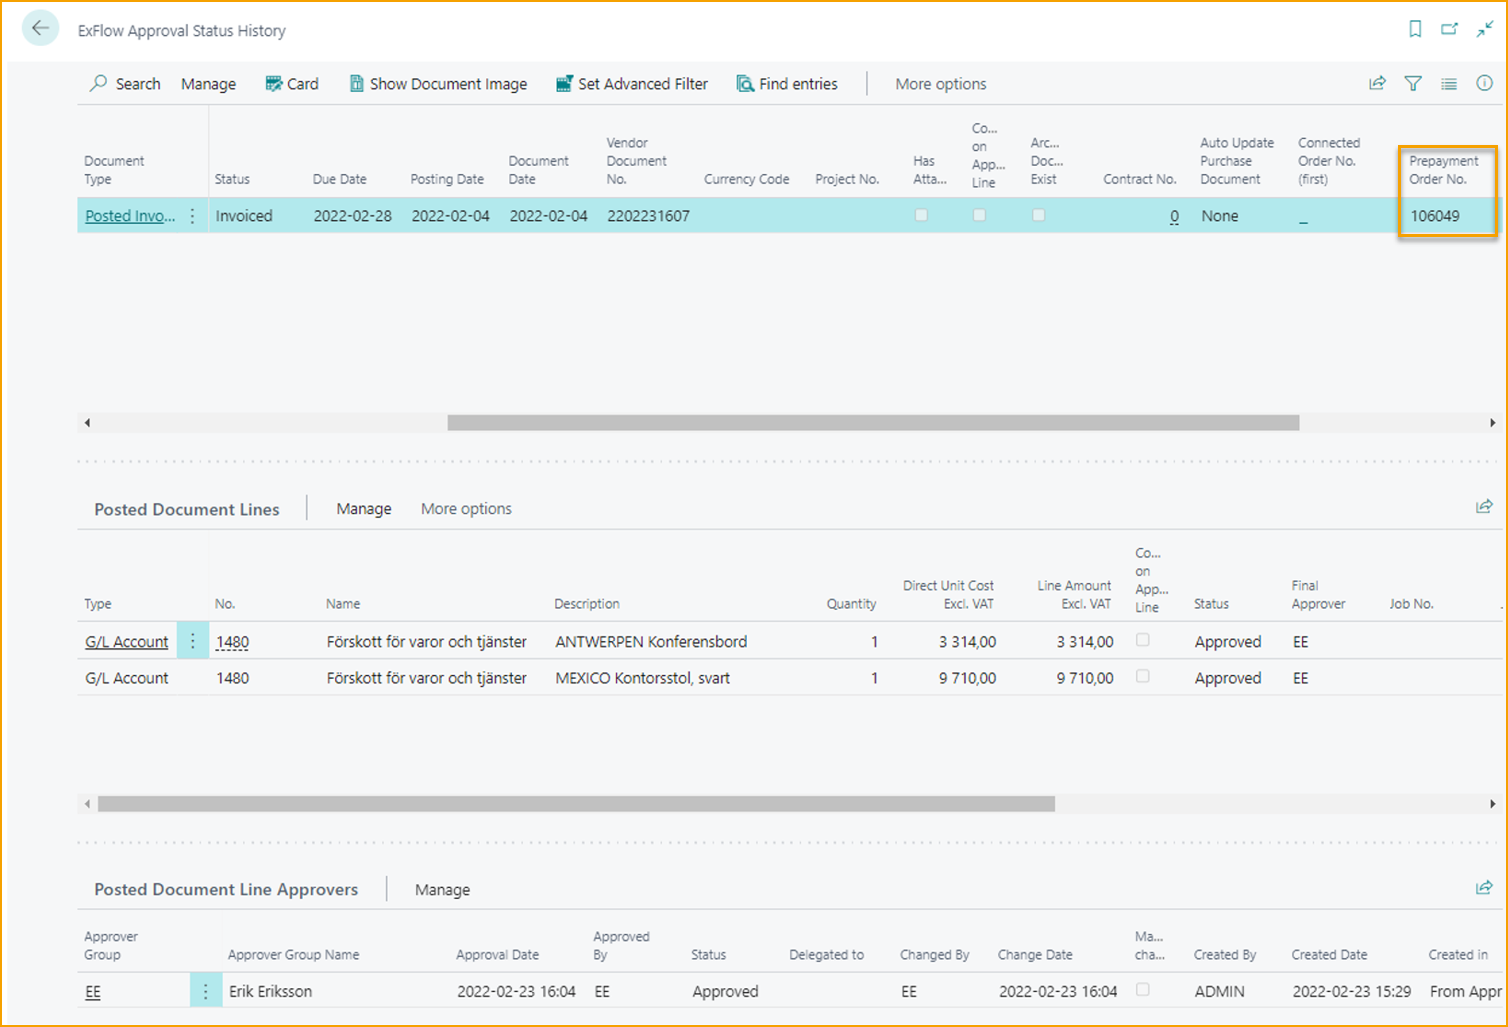Toggle the filter pane funnel icon
Screen dimensions: 1508x1027
1413,83
